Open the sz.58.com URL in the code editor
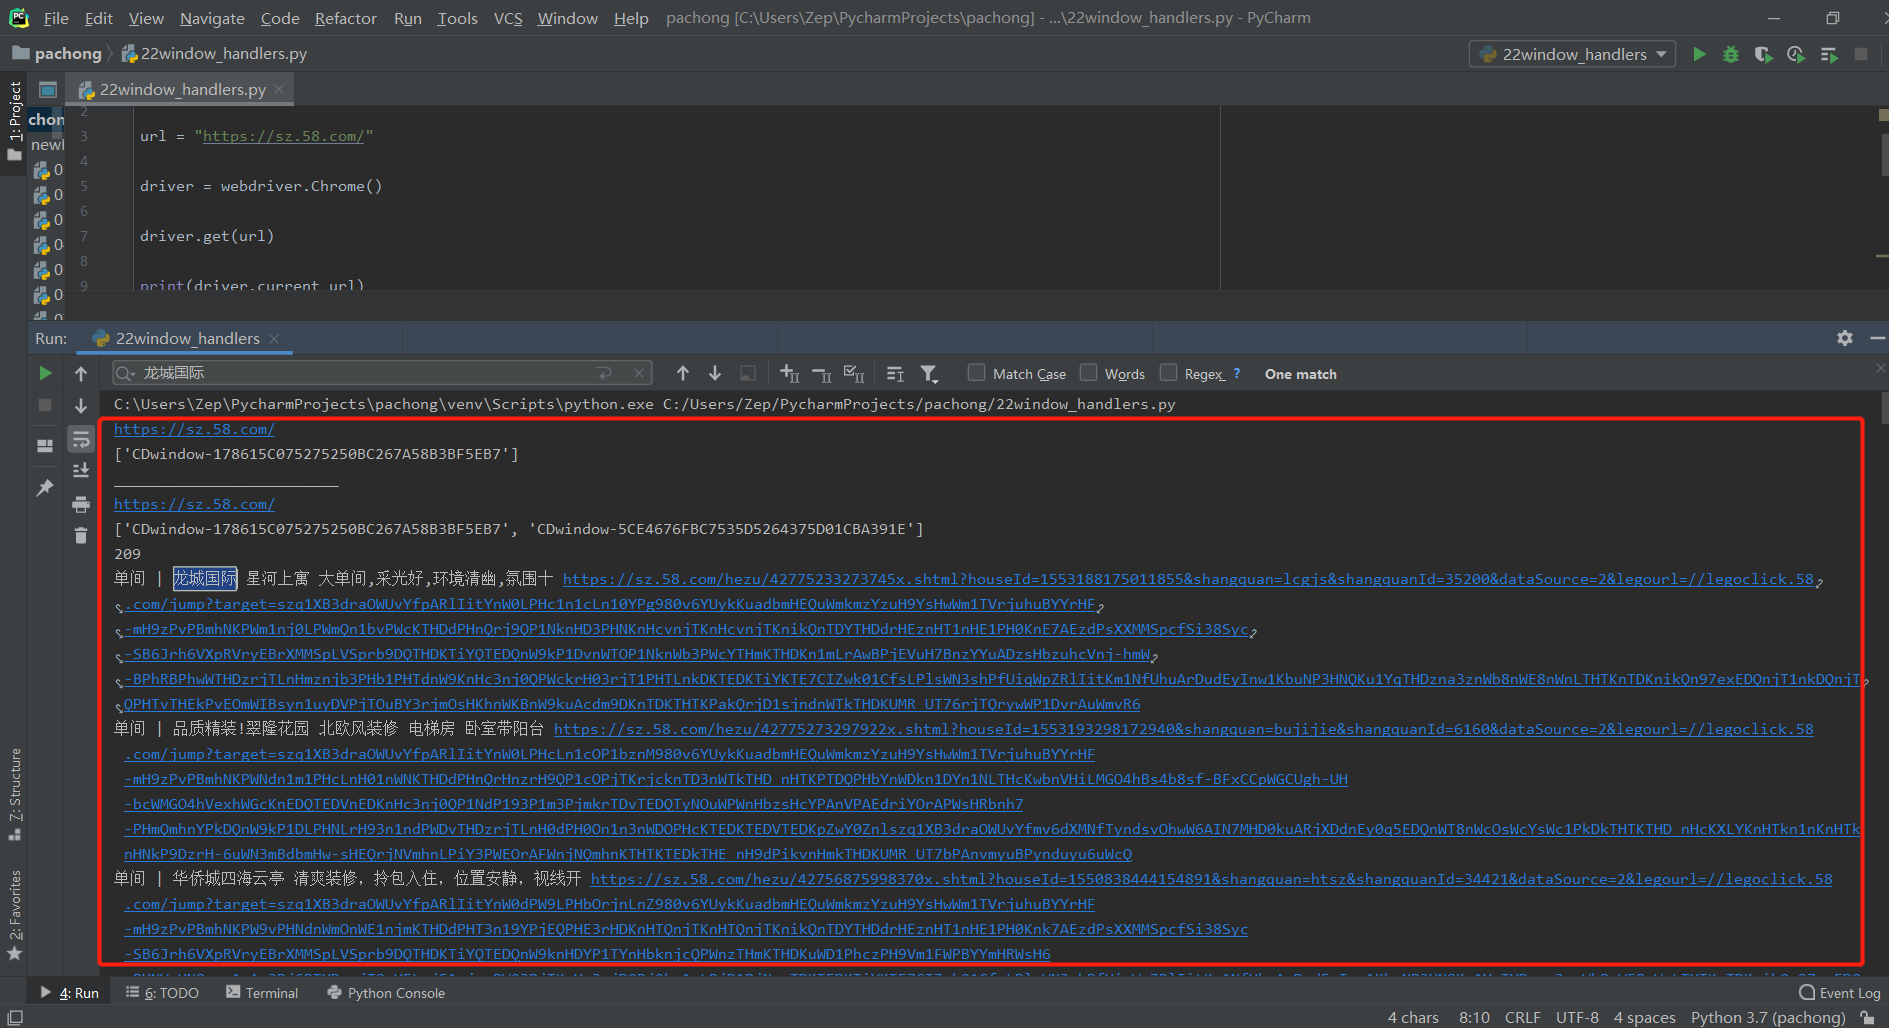The width and height of the screenshot is (1889, 1028). pos(284,136)
